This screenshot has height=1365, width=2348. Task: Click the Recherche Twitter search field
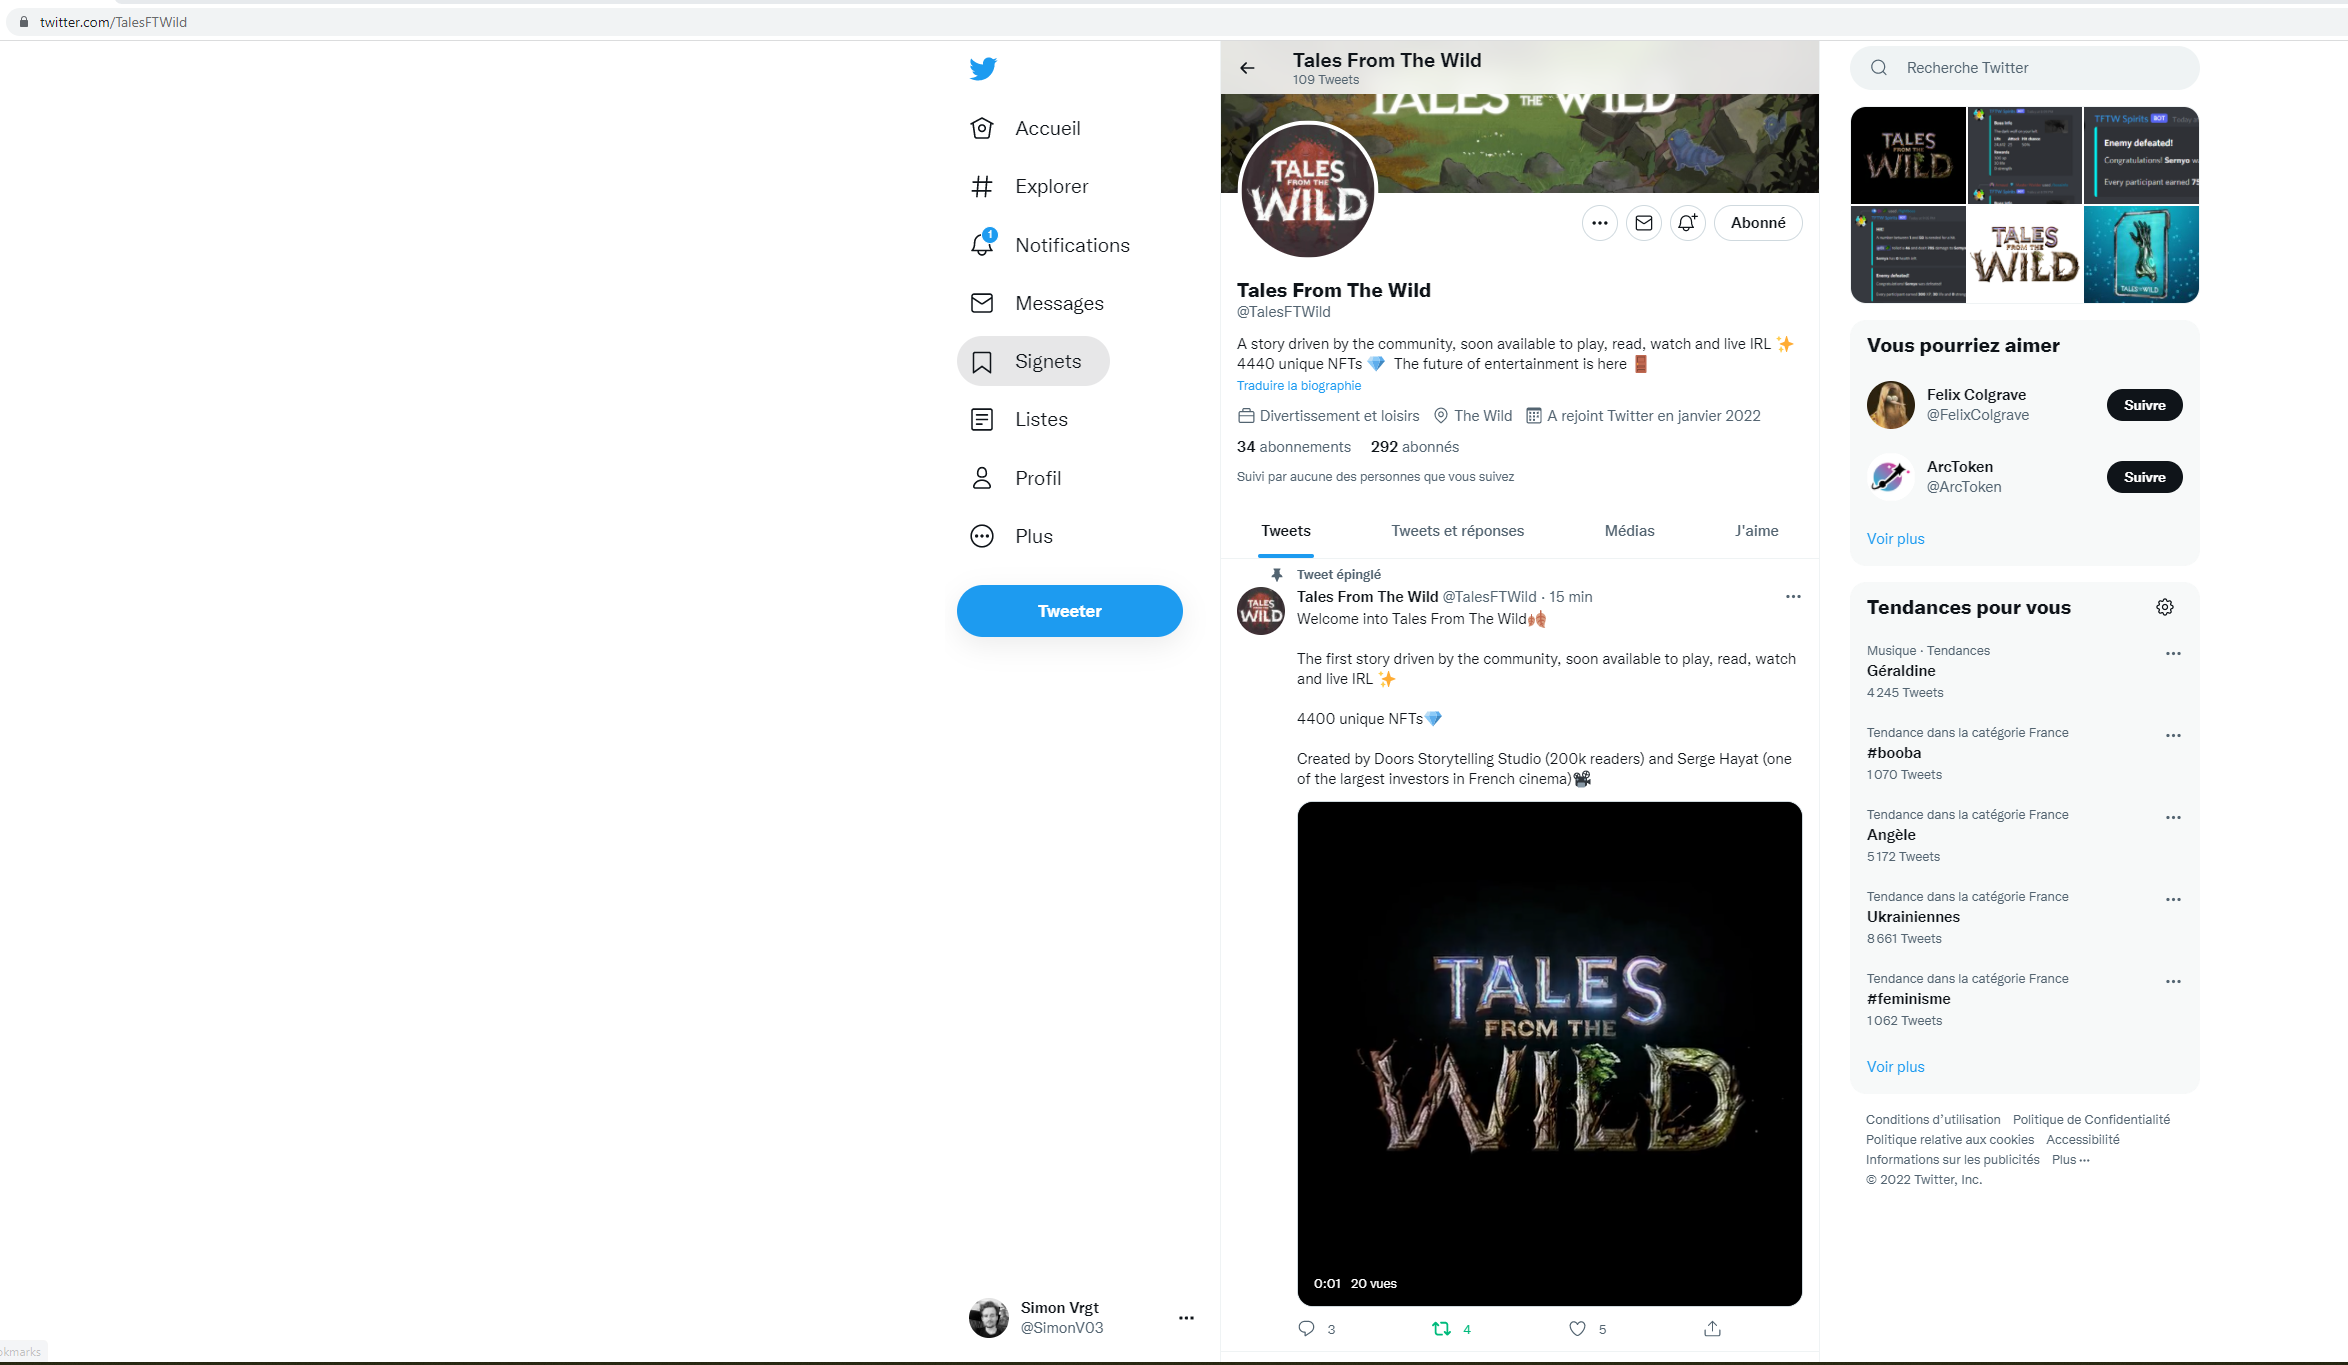point(2025,68)
